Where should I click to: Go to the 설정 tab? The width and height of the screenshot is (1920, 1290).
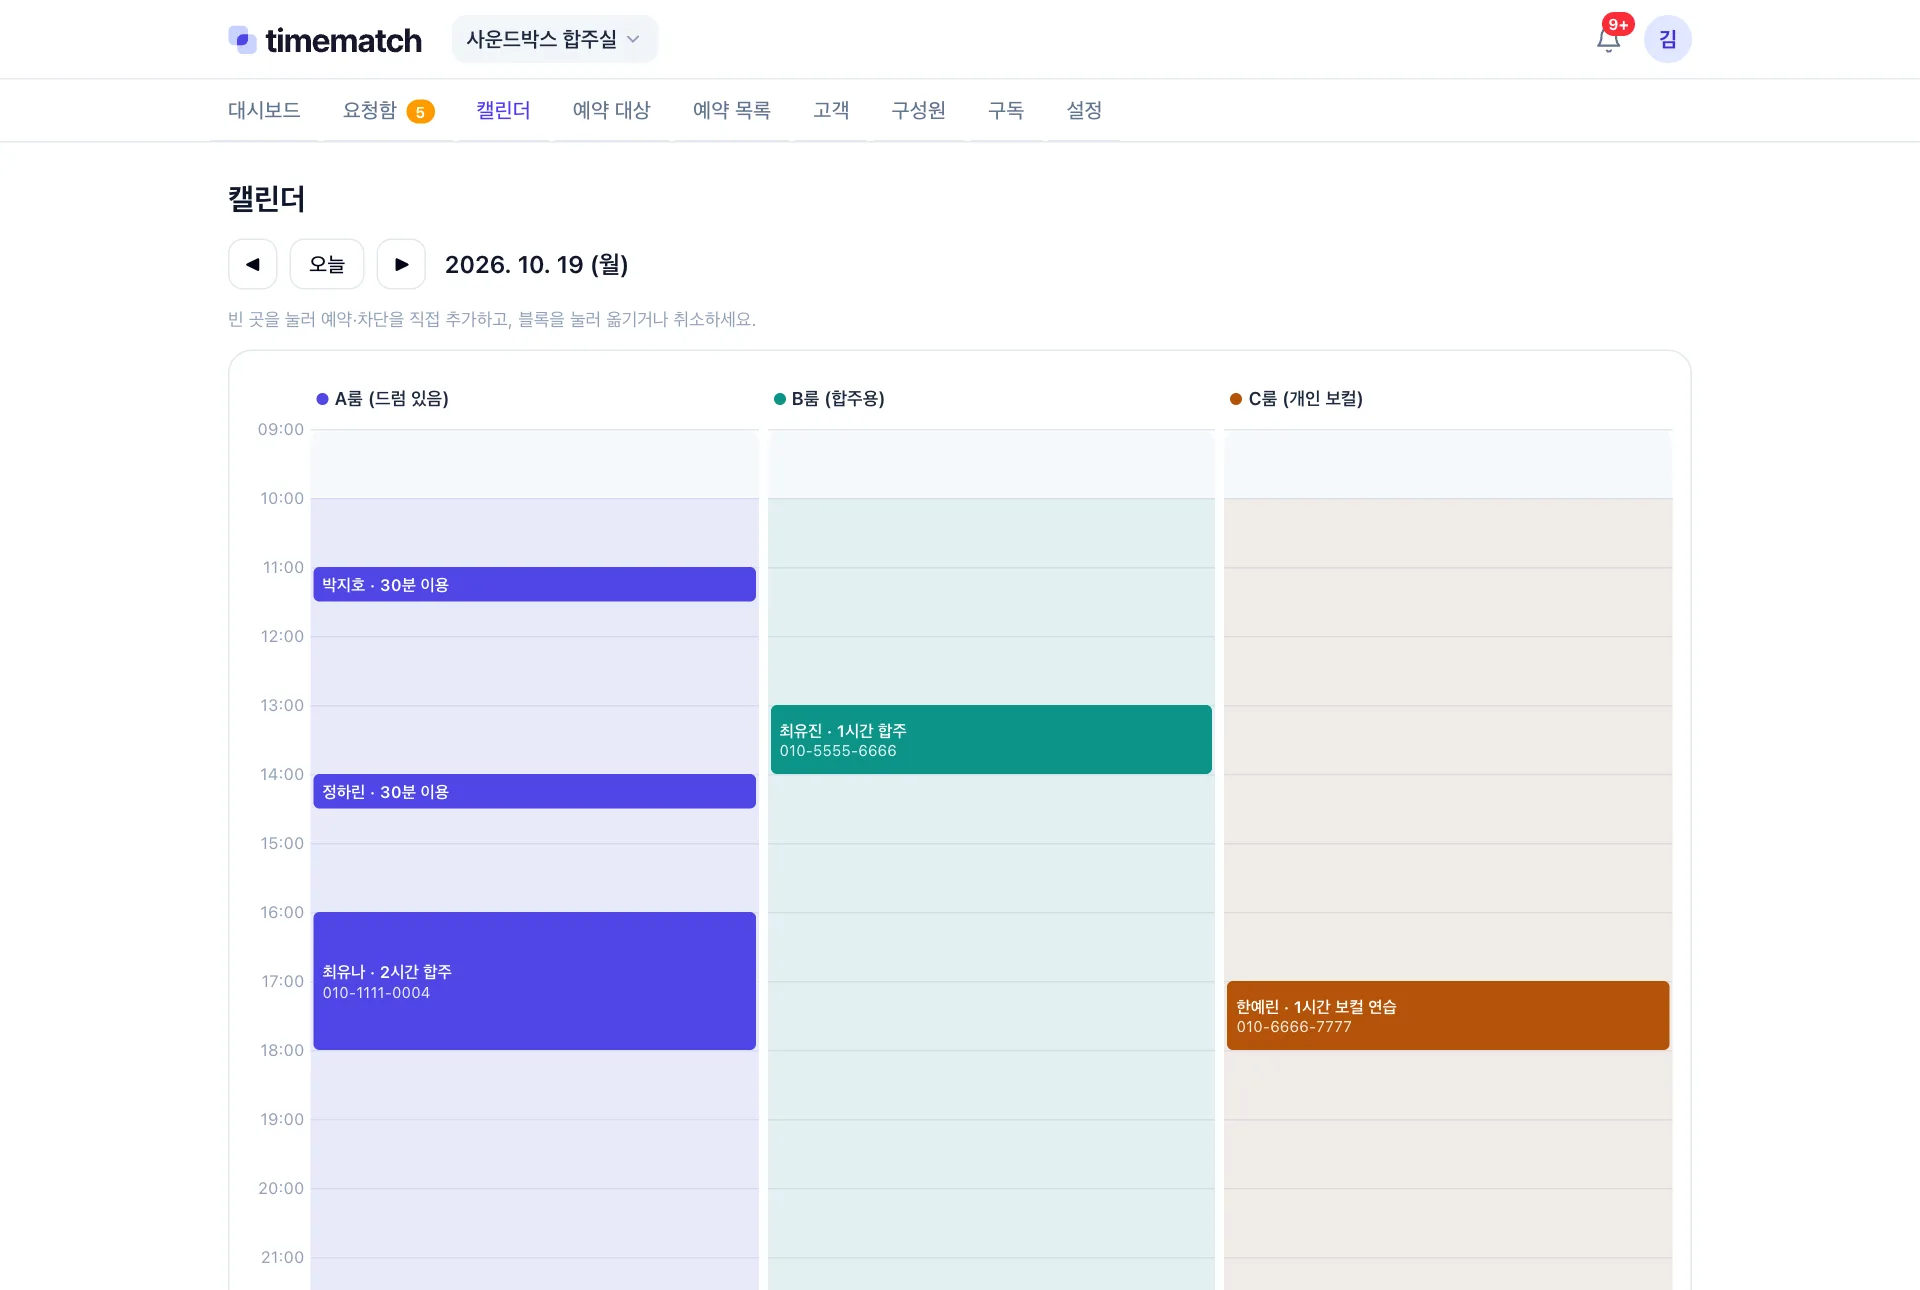click(1084, 110)
